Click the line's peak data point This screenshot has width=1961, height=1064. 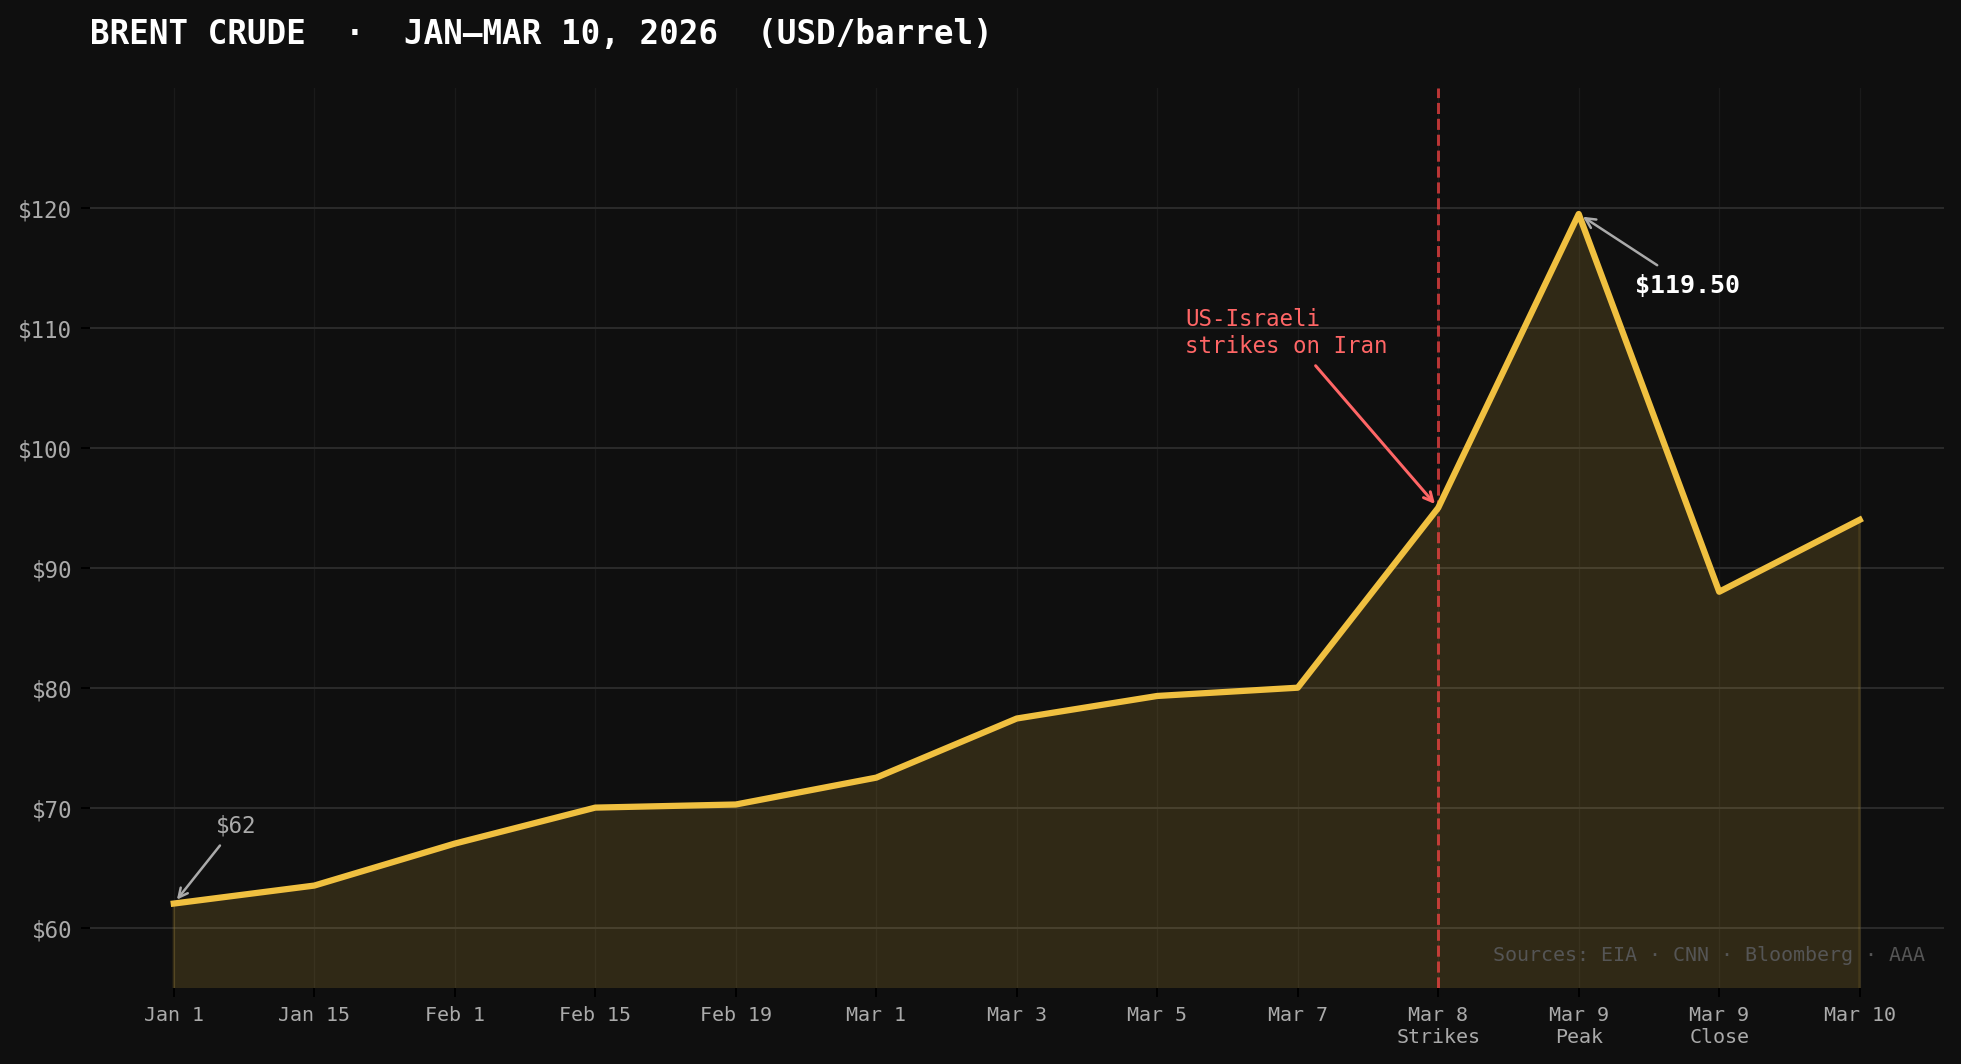tap(1578, 215)
